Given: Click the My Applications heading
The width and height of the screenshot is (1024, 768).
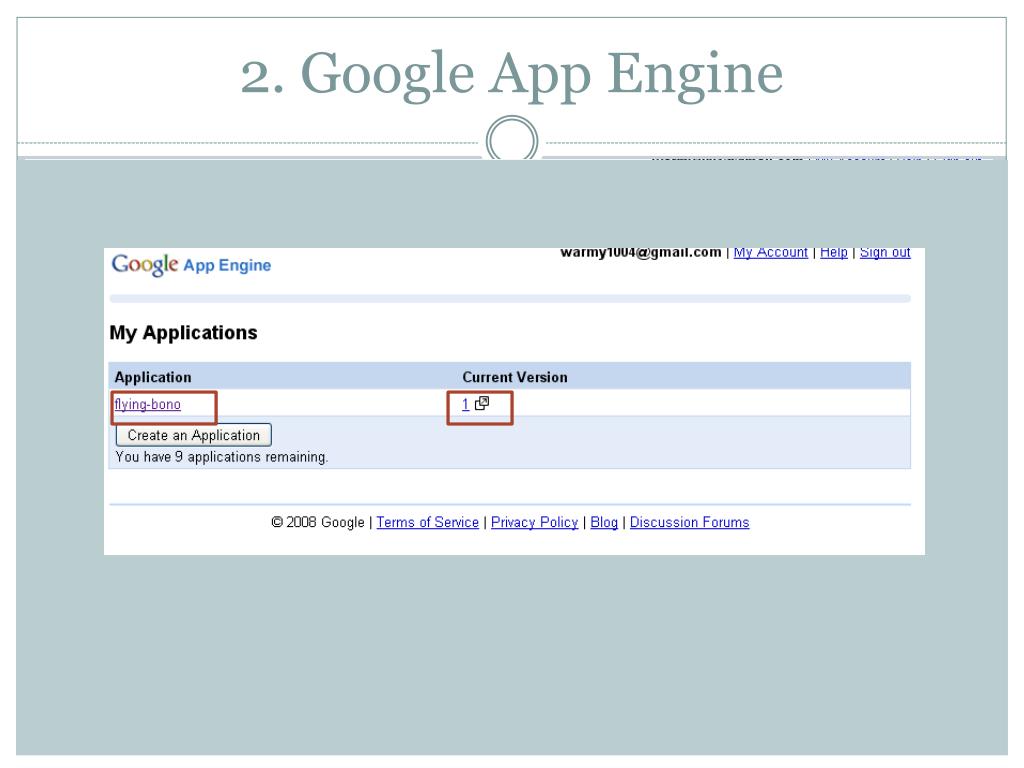Looking at the screenshot, I should point(184,332).
